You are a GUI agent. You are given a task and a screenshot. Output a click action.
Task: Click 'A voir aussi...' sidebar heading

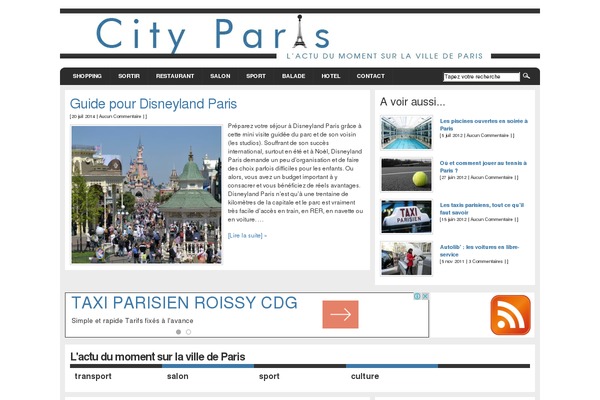pos(412,102)
